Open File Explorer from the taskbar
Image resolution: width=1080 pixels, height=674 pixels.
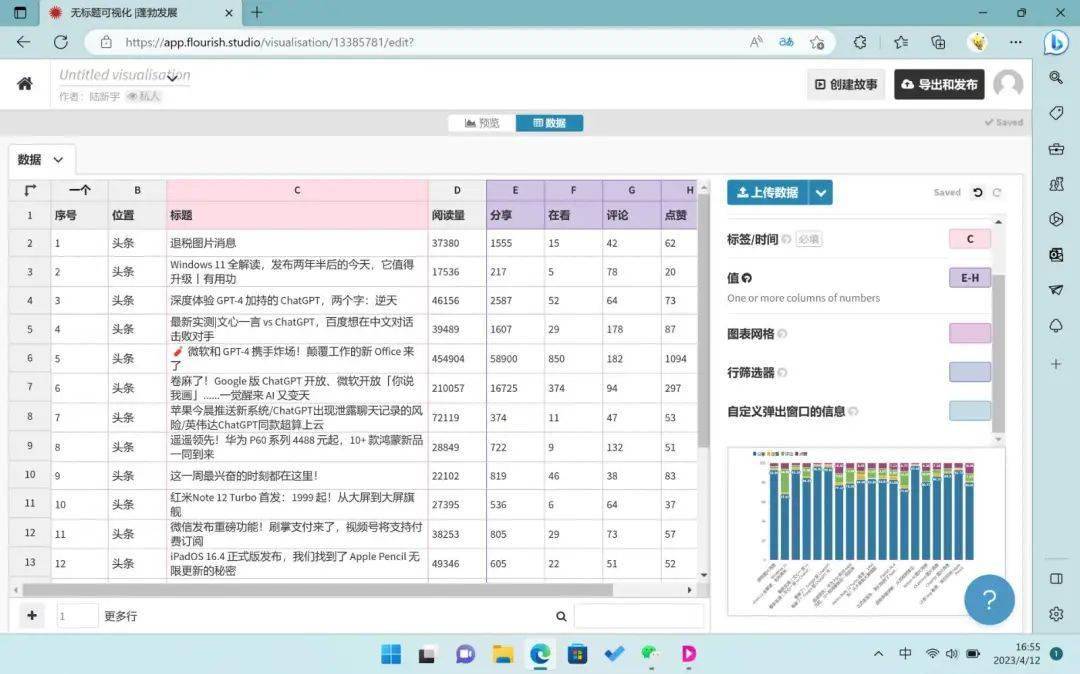click(x=503, y=654)
